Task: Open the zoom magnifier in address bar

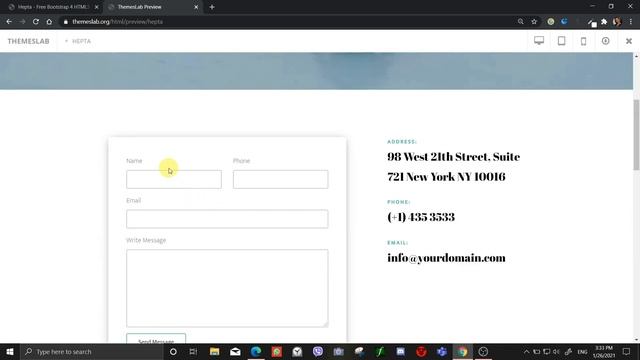Action: [520, 22]
